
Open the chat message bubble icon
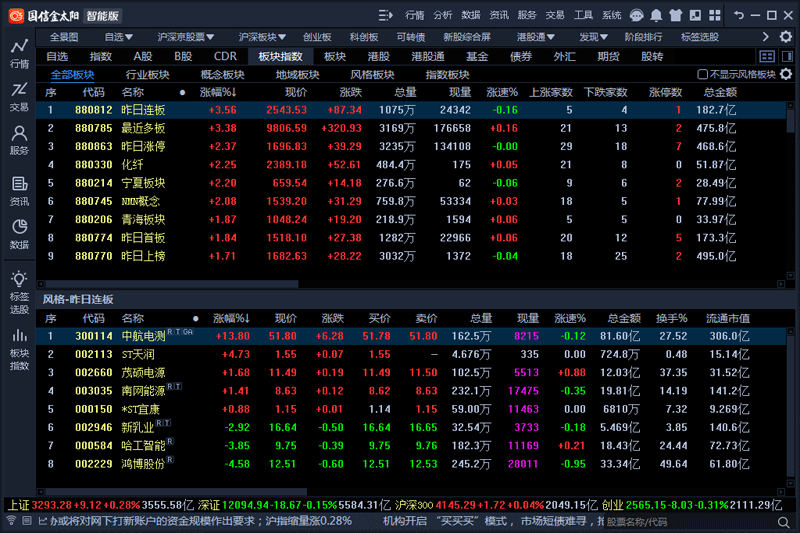(x=633, y=15)
